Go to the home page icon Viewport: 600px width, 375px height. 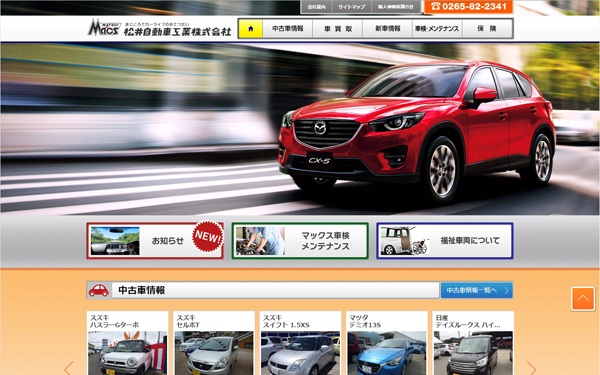(x=251, y=29)
